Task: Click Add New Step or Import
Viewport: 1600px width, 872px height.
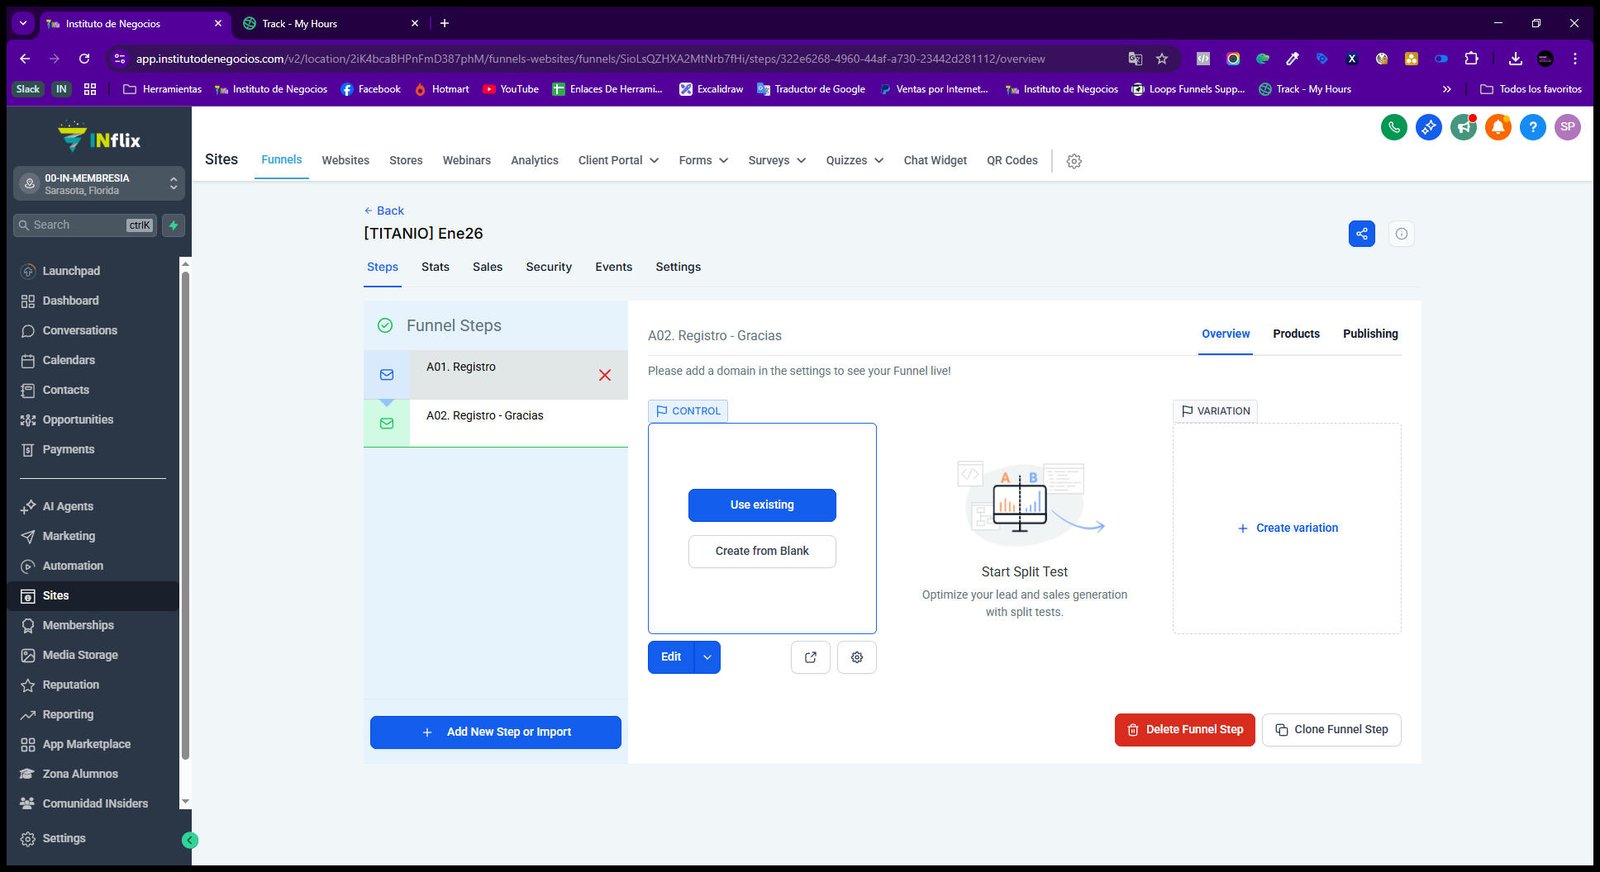Action: 495,732
